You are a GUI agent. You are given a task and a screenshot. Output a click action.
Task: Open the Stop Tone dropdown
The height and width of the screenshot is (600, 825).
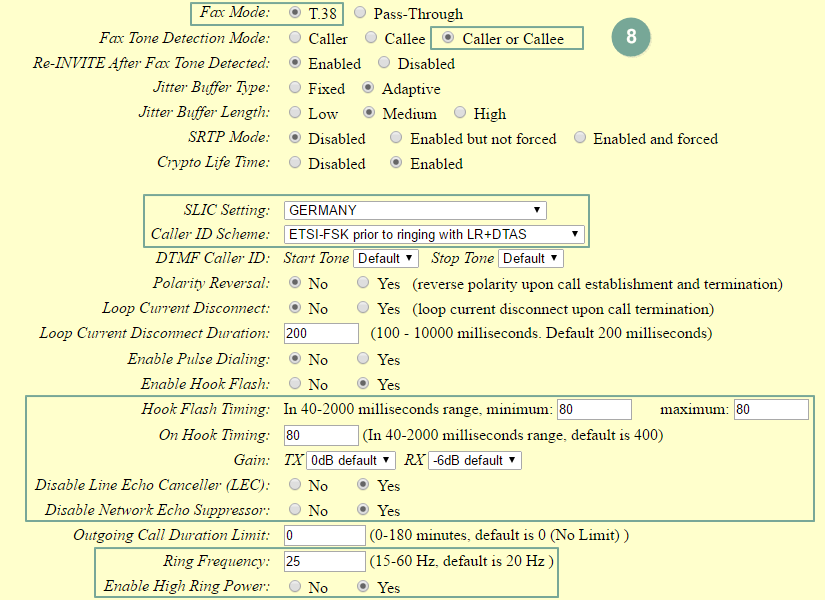coord(531,258)
